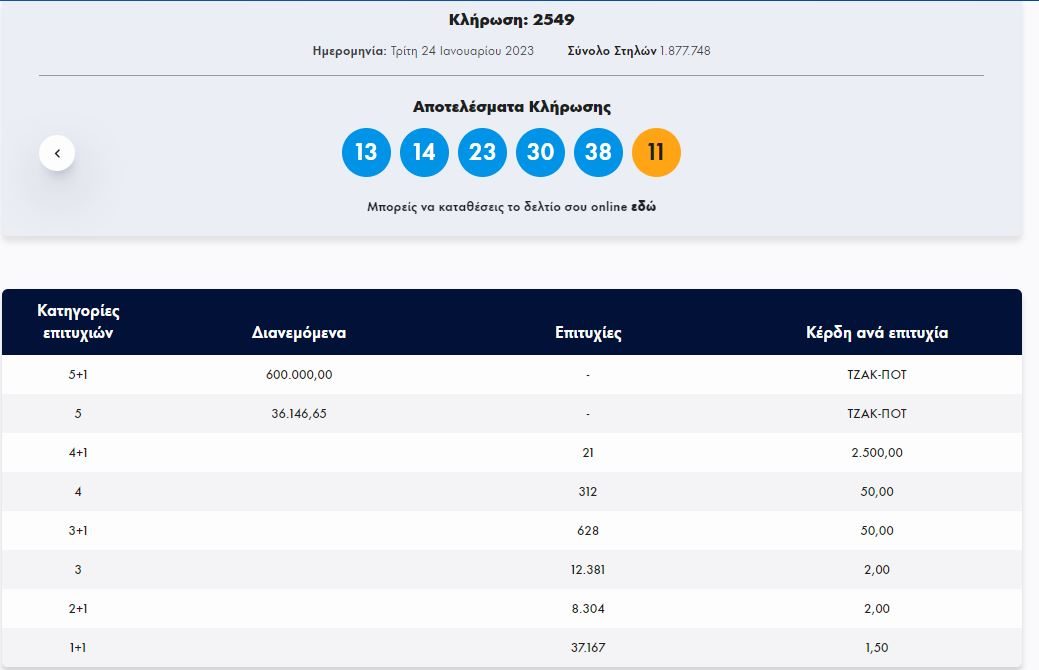The width and height of the screenshot is (1039, 670).
Task: Click the ball with number 14
Action: [424, 152]
